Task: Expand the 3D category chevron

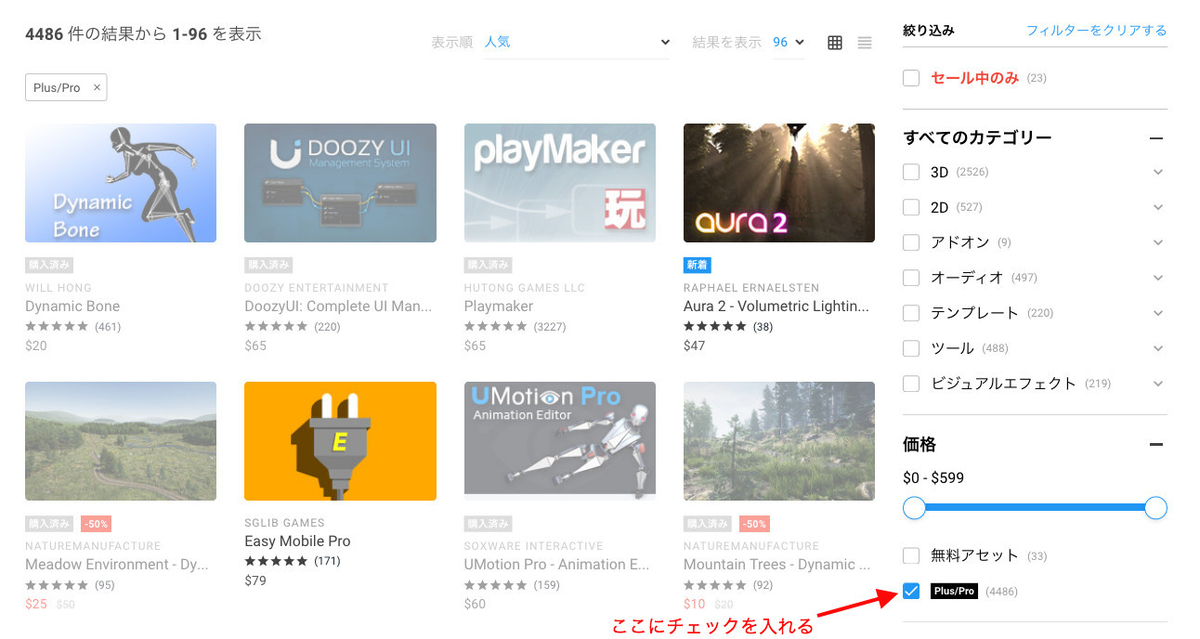Action: (1158, 172)
